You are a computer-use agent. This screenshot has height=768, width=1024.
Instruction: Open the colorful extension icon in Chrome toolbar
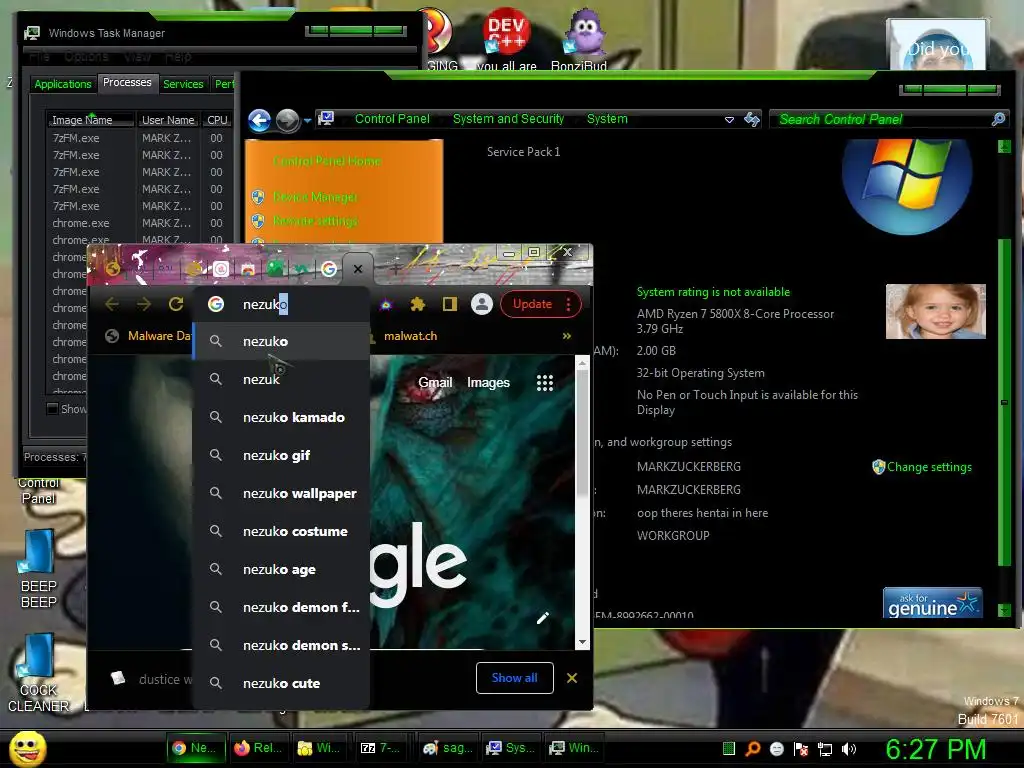[x=386, y=304]
